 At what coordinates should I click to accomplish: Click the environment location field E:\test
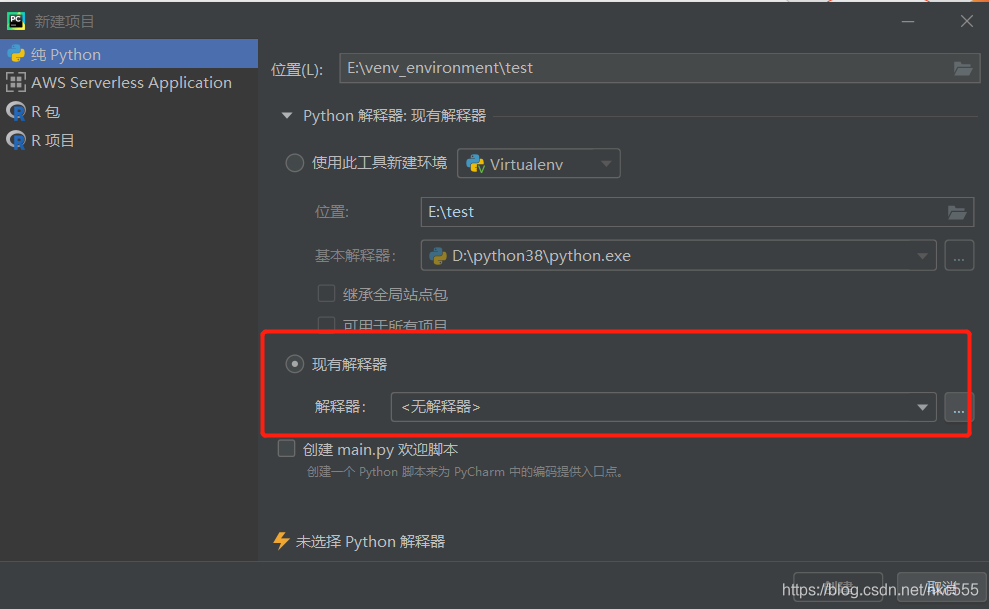697,212
